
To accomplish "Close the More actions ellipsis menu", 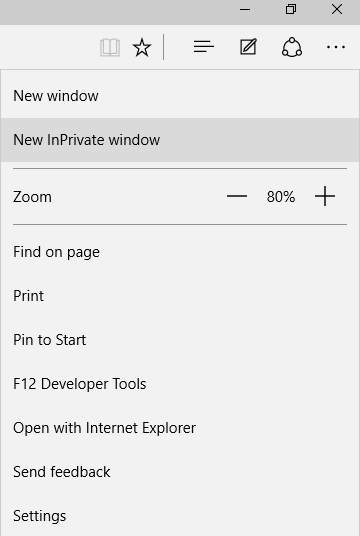I will click(x=336, y=47).
